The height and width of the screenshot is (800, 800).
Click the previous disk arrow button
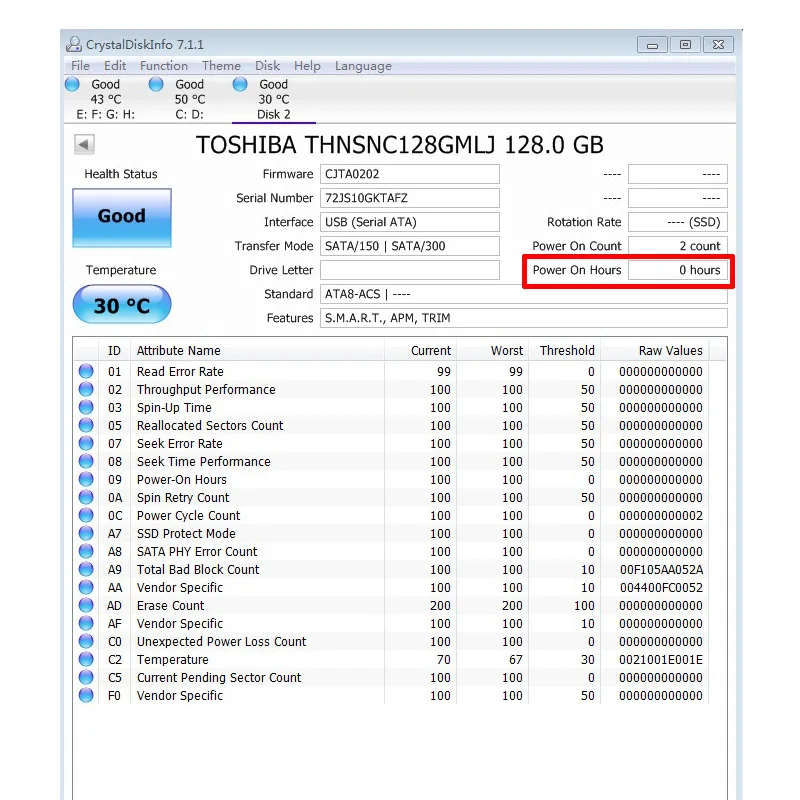(x=84, y=145)
